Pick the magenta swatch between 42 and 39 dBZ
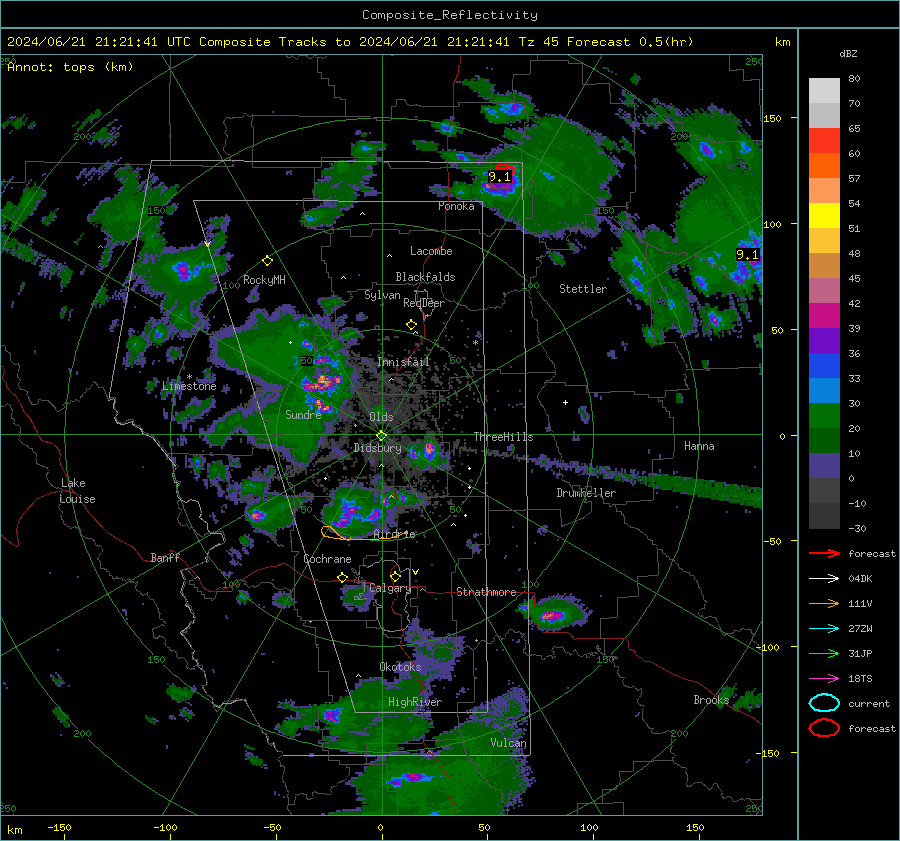900x841 pixels. [824, 316]
